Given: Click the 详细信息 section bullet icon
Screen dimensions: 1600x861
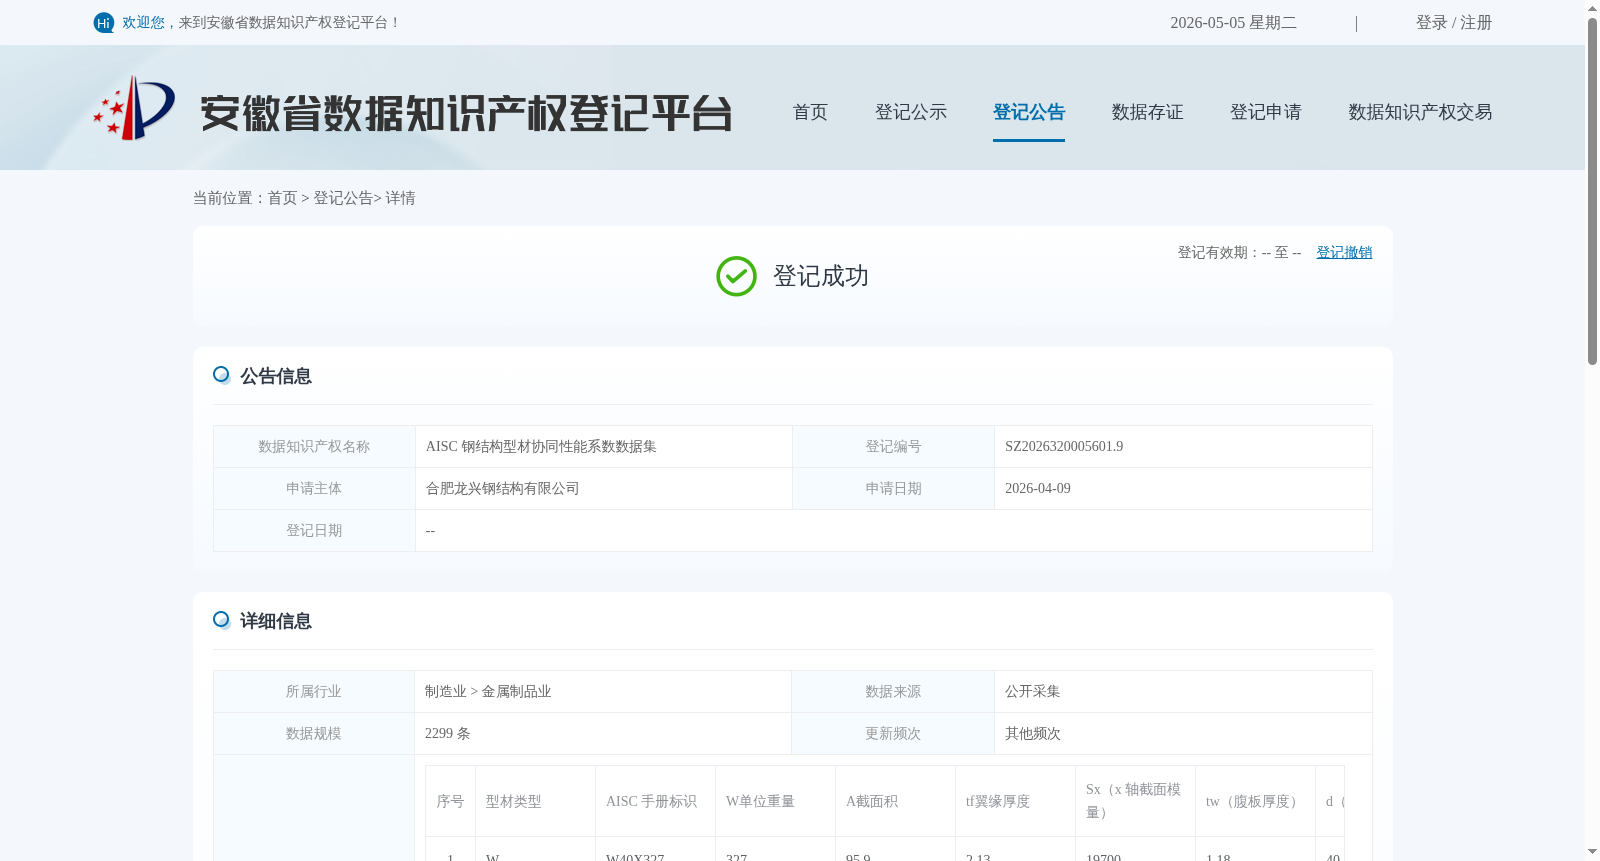Looking at the screenshot, I should point(222,620).
